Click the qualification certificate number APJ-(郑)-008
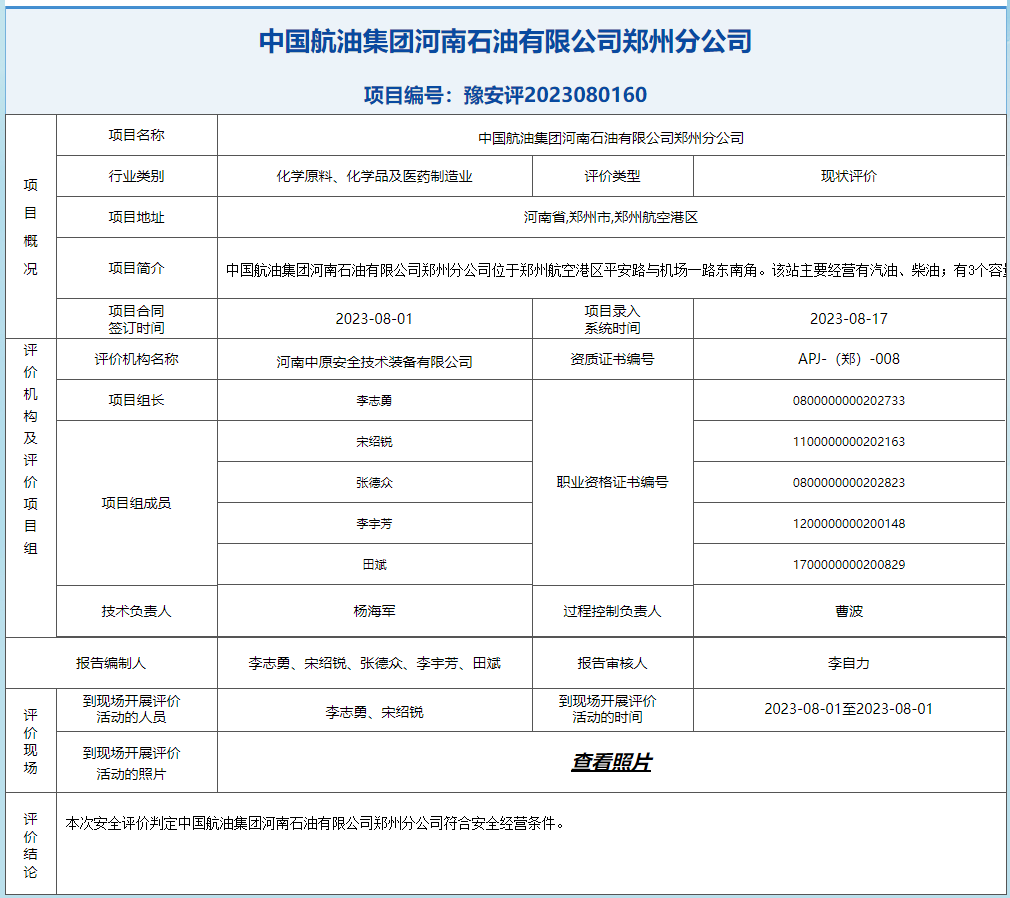This screenshot has height=898, width=1010. (848, 359)
